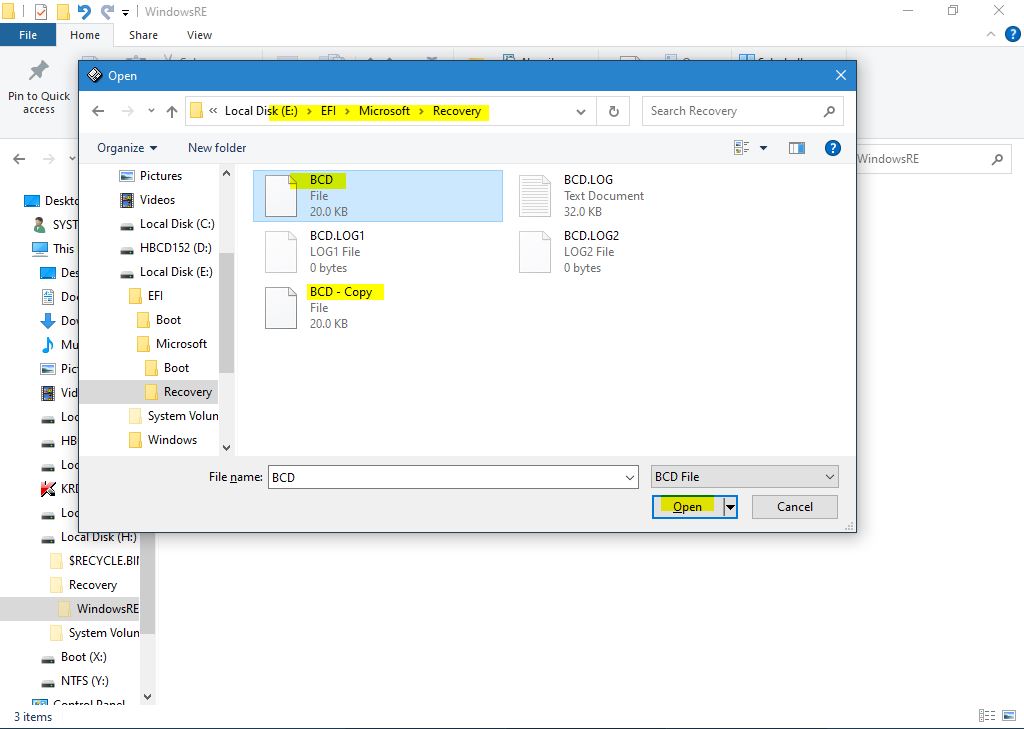Image resolution: width=1024 pixels, height=729 pixels.
Task: Click New folder button
Action: (217, 148)
